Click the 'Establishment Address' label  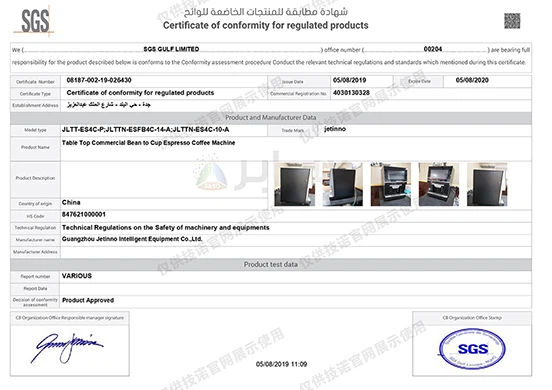(x=35, y=105)
